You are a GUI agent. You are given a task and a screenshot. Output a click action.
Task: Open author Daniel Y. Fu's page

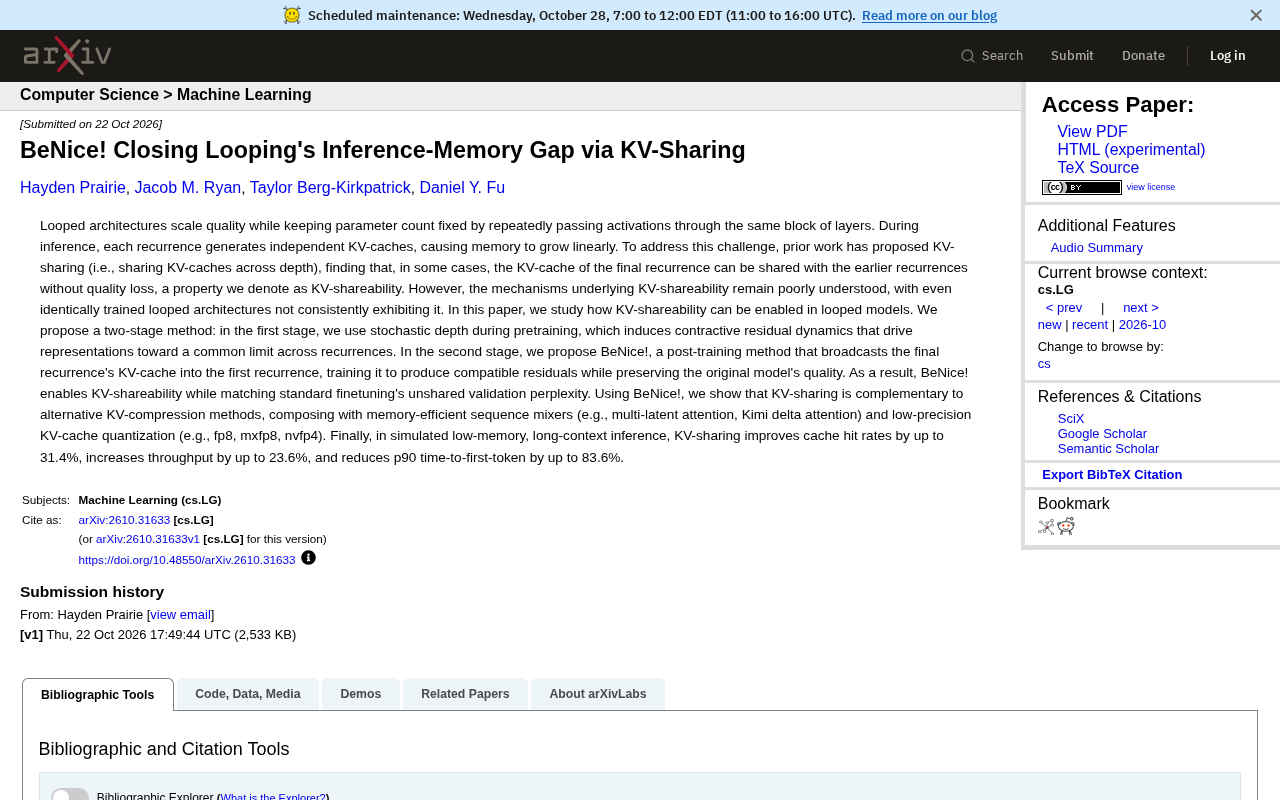(x=462, y=188)
